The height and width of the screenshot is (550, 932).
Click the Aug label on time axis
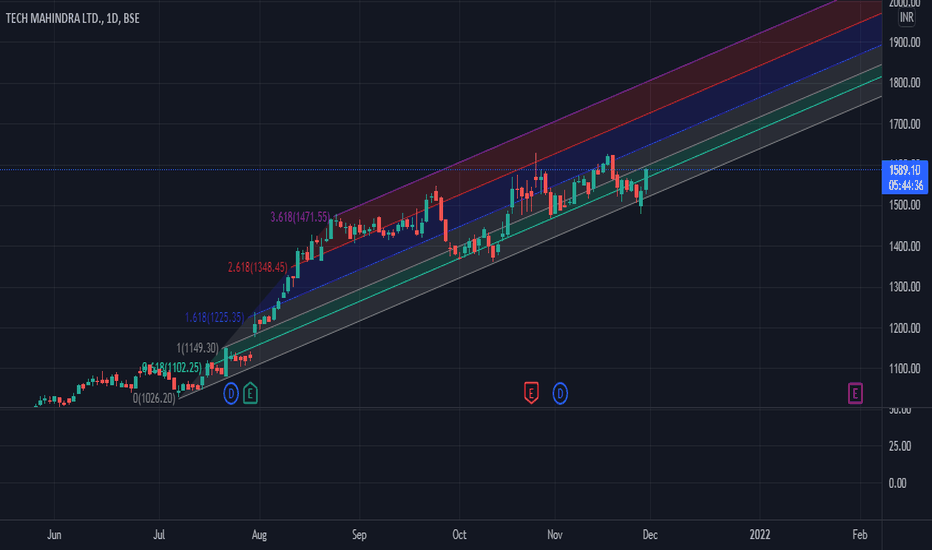pos(259,535)
